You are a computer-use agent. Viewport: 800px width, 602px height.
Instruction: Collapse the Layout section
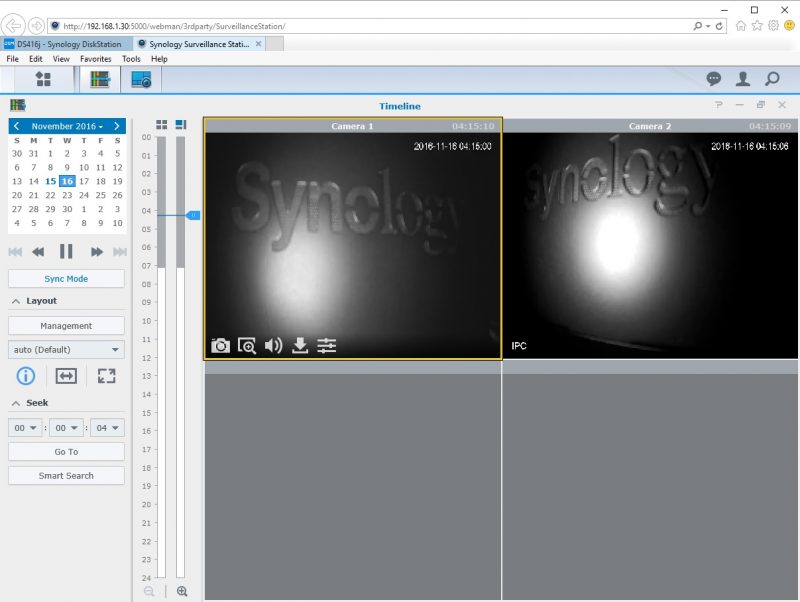click(16, 301)
